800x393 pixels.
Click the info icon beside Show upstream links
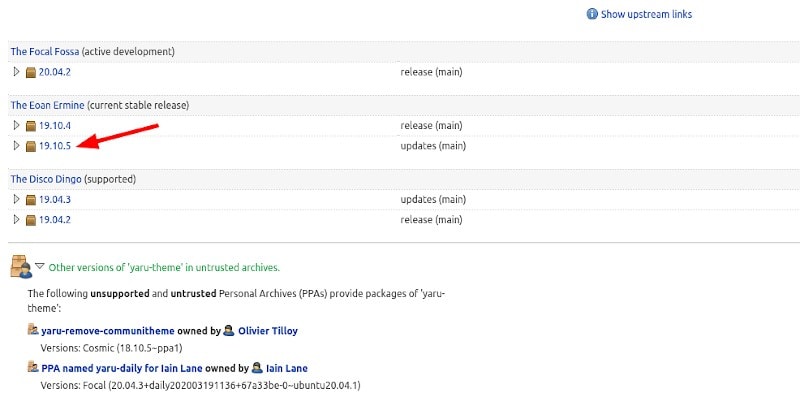(592, 14)
